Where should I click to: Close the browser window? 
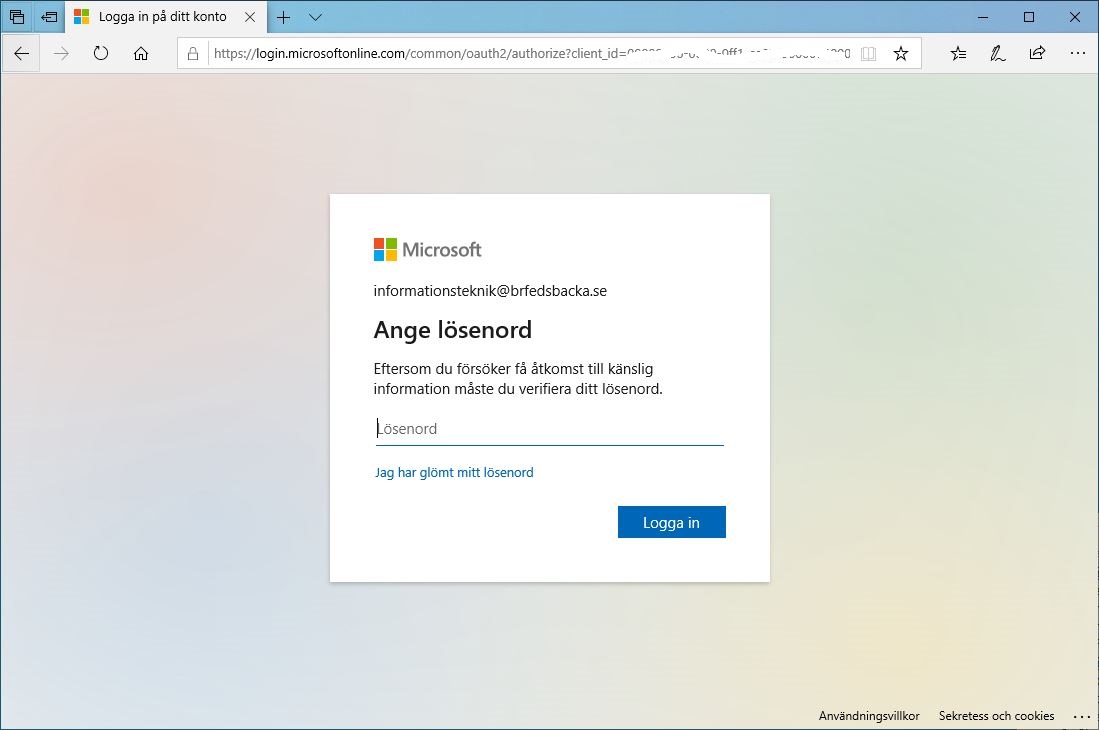coord(1074,17)
